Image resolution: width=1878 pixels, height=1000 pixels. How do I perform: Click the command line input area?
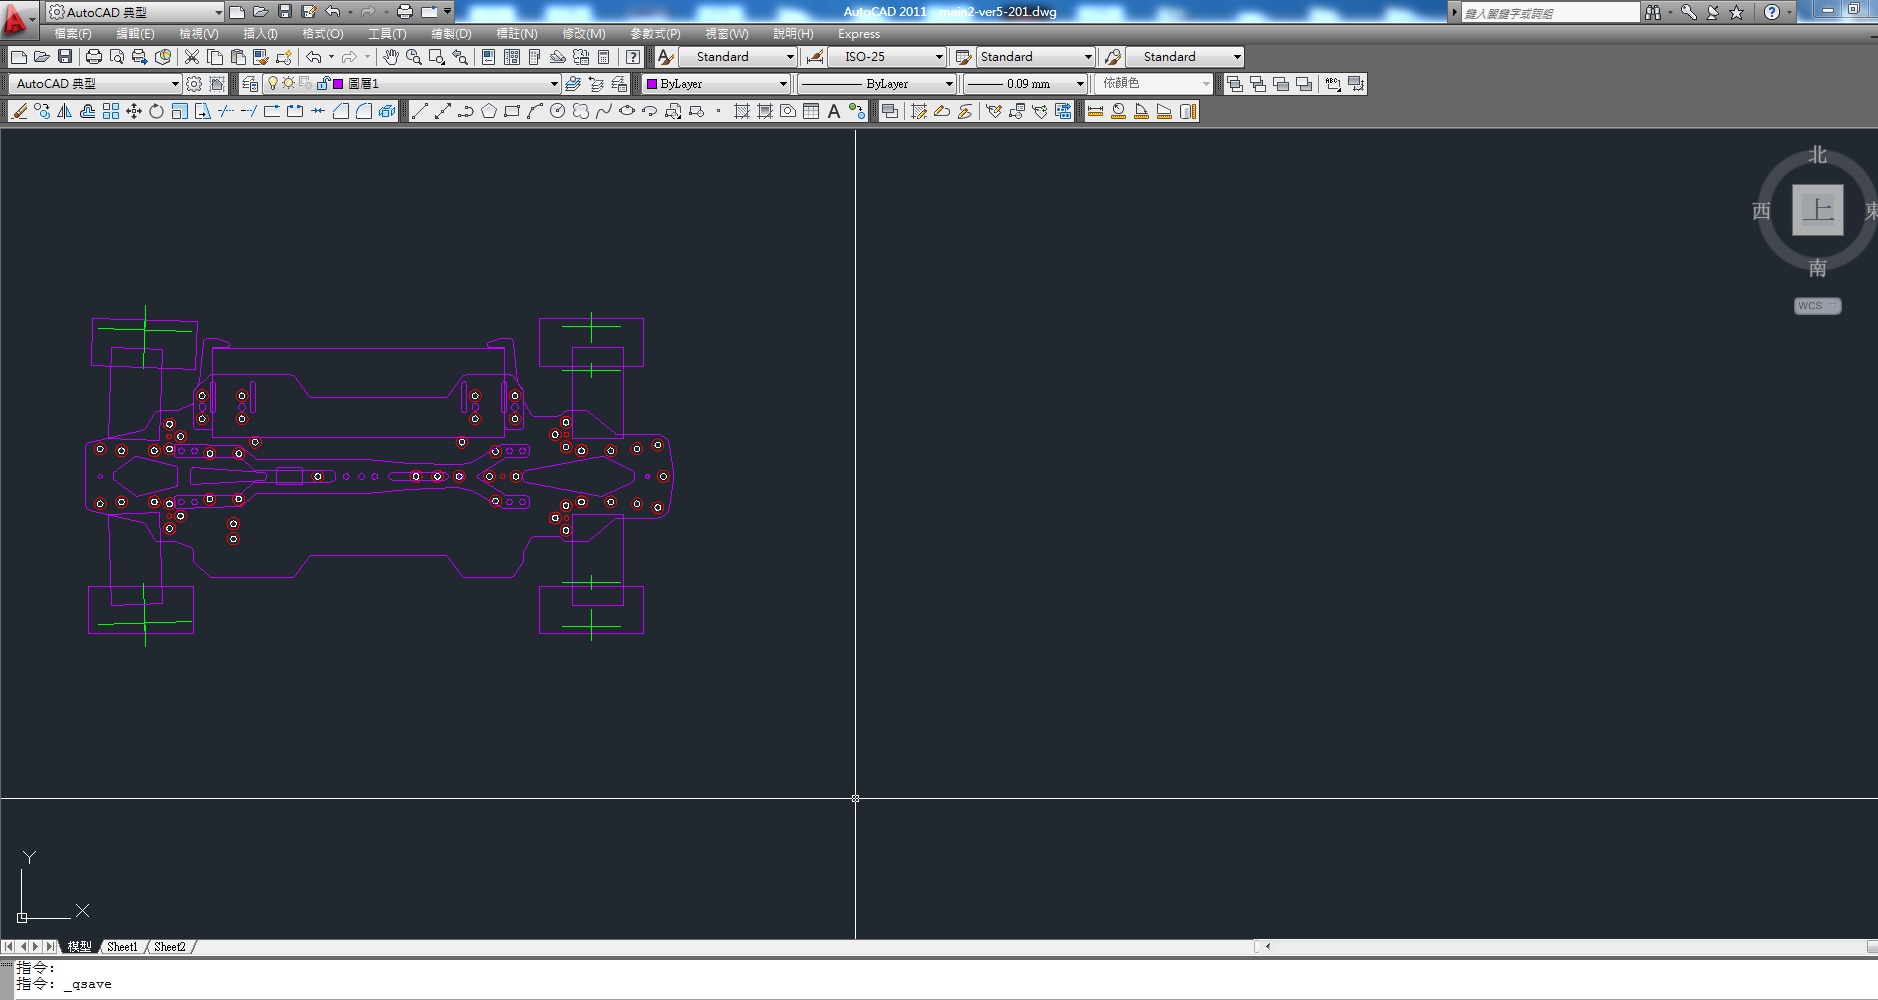coord(945,984)
